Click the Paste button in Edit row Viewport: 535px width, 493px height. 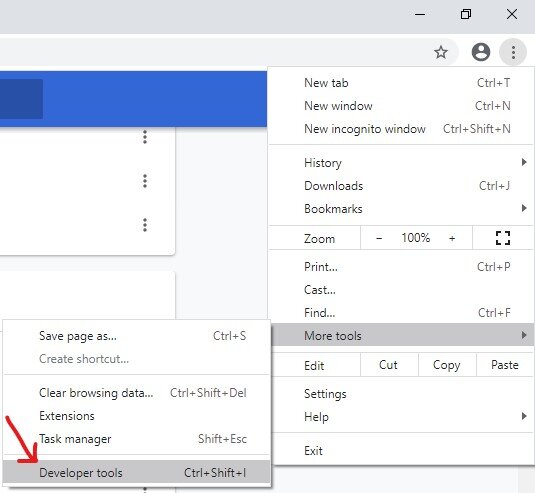(505, 365)
